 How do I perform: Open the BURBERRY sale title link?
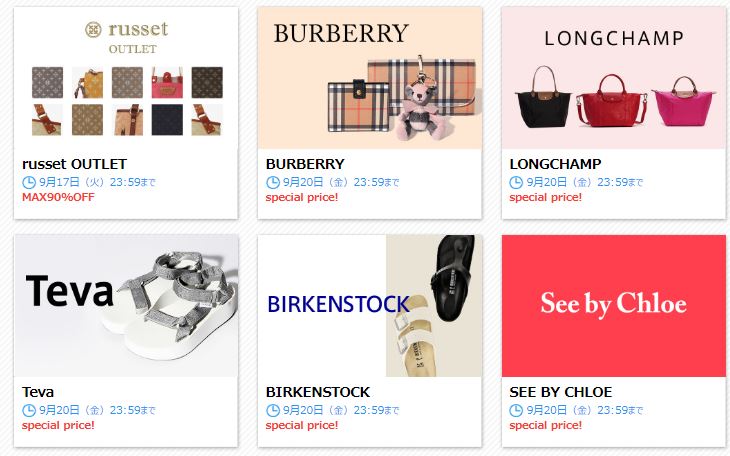(x=305, y=164)
